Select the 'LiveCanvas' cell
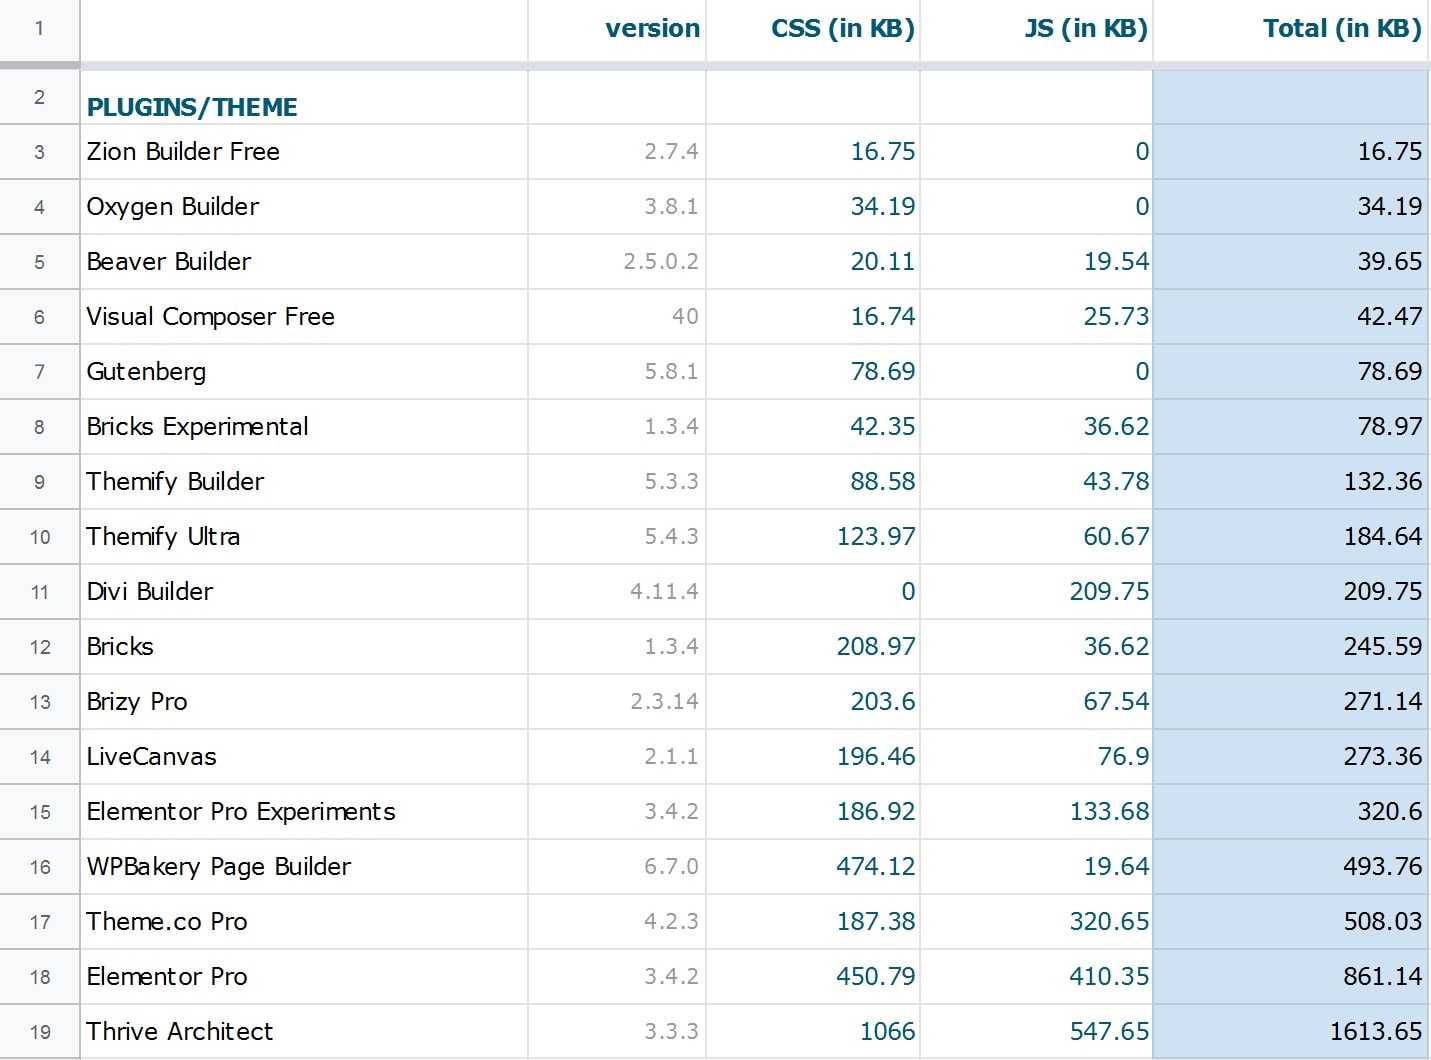This screenshot has width=1431, height=1060. [304, 757]
